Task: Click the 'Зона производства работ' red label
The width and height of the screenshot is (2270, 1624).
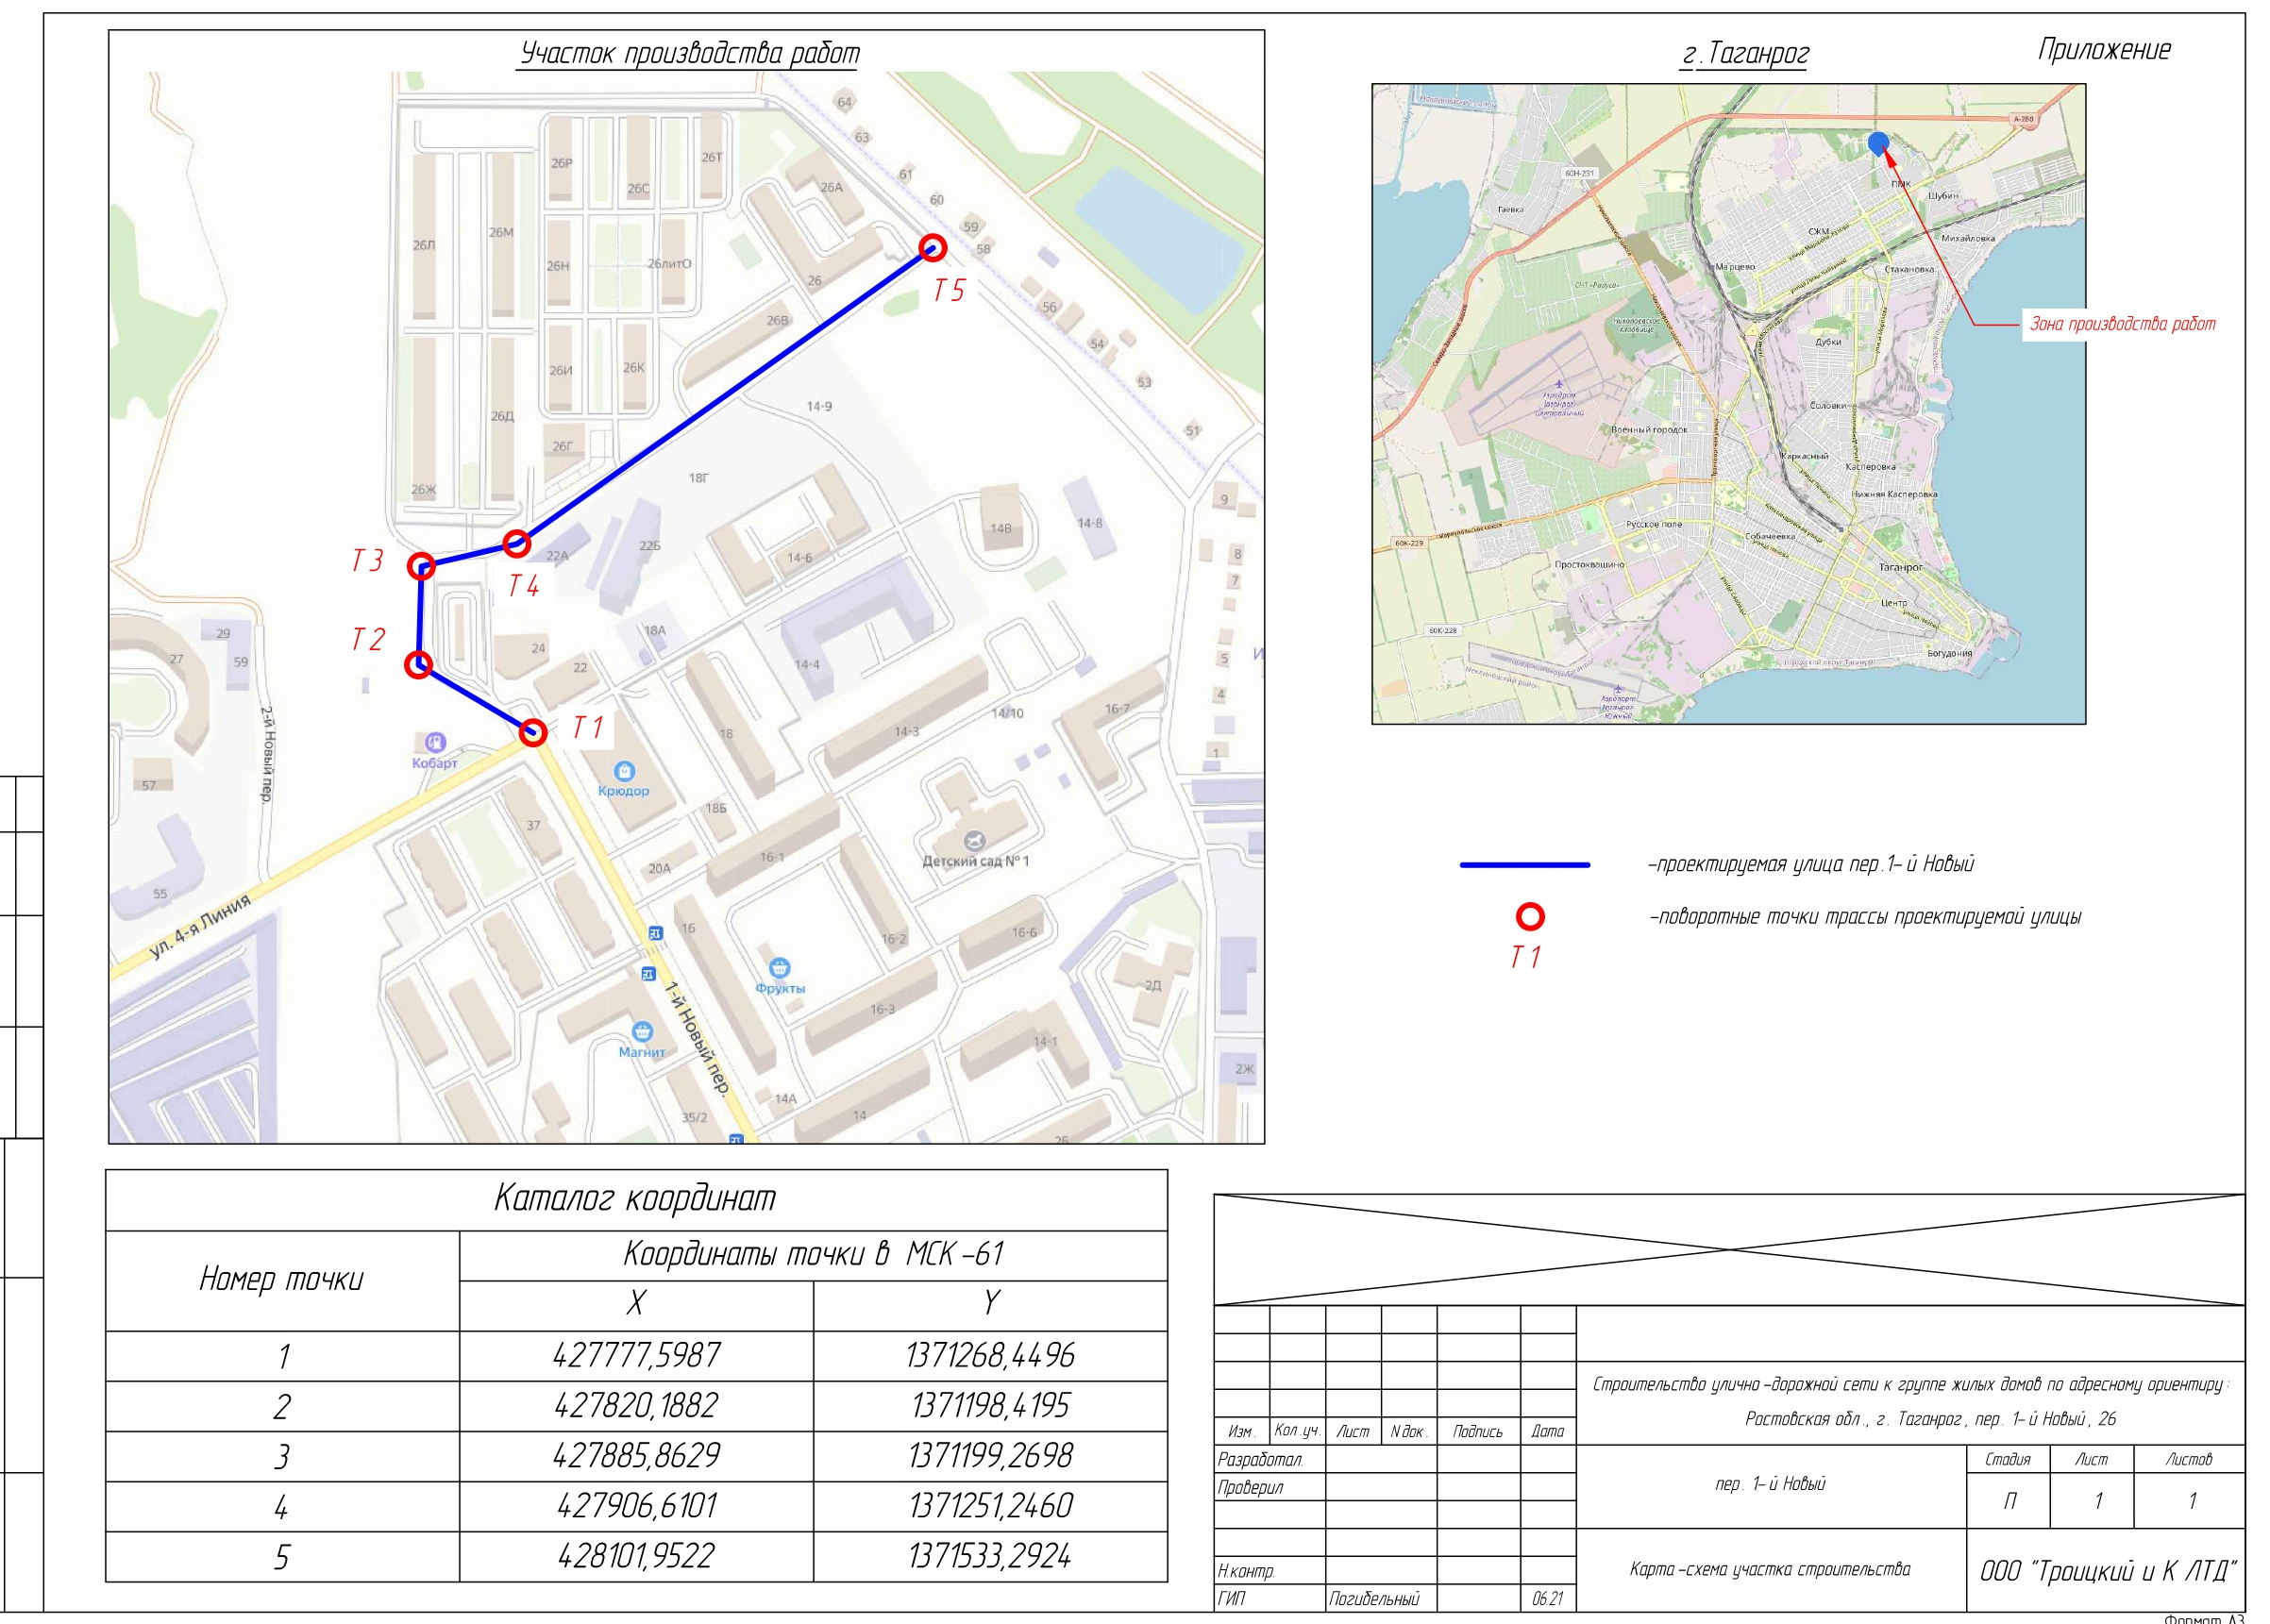Action: click(2122, 324)
